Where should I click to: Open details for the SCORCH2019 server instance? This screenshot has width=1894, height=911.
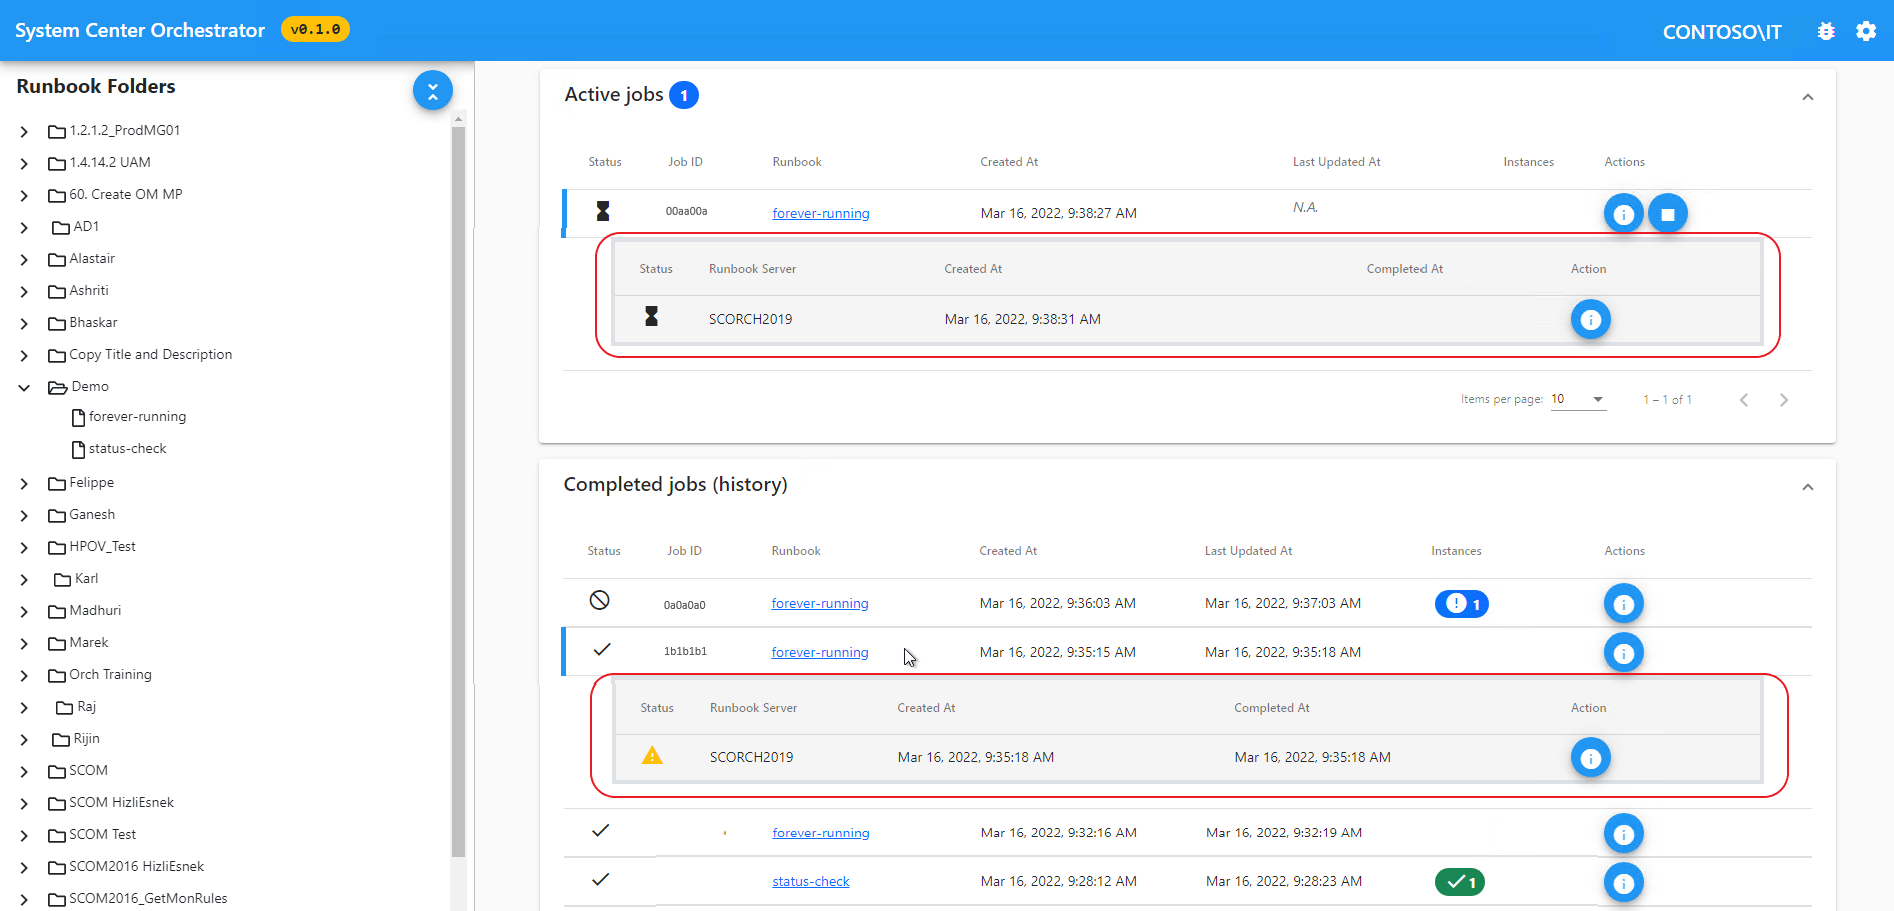tap(1591, 319)
